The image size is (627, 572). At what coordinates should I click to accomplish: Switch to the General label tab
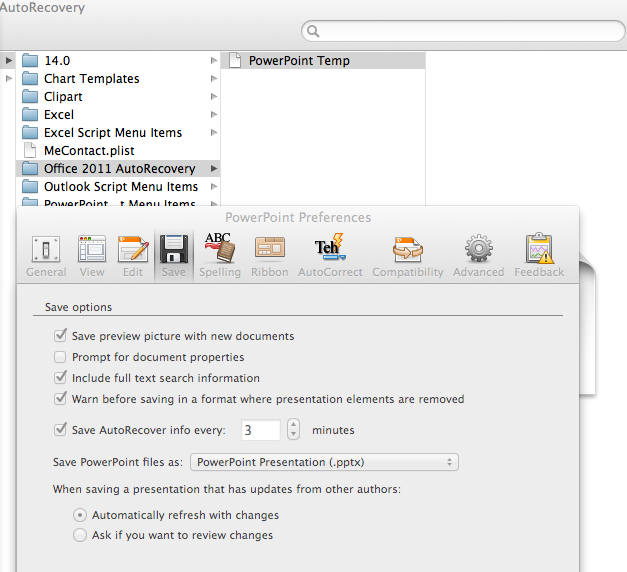click(x=46, y=272)
